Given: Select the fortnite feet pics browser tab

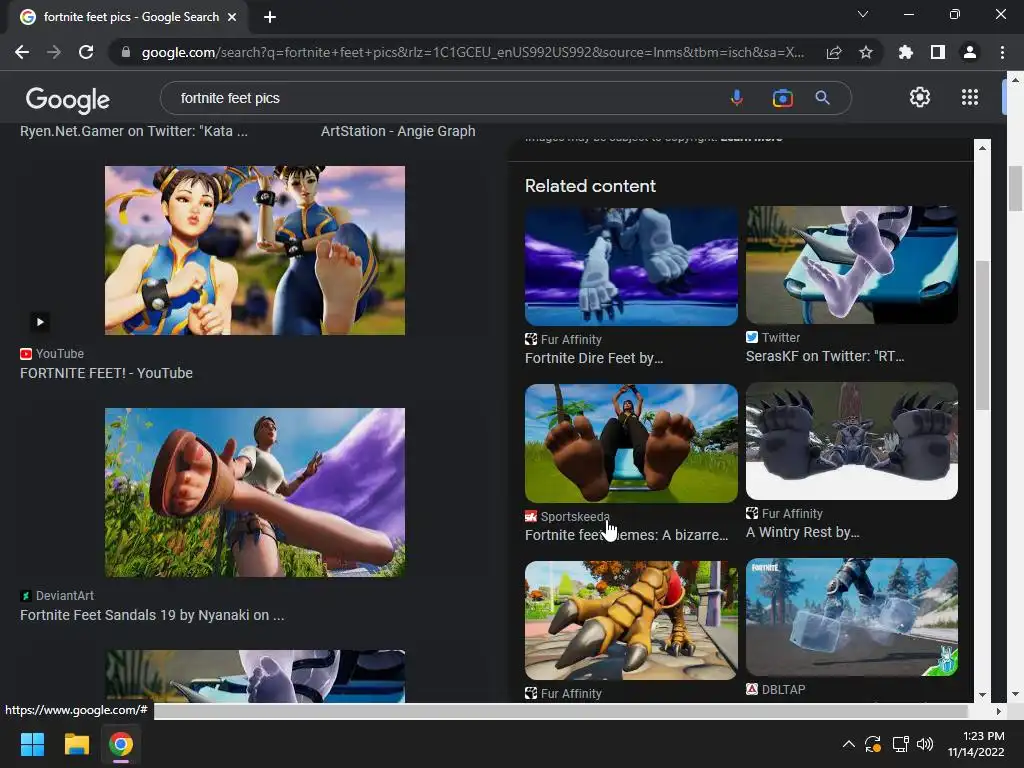Looking at the screenshot, I should 128,17.
